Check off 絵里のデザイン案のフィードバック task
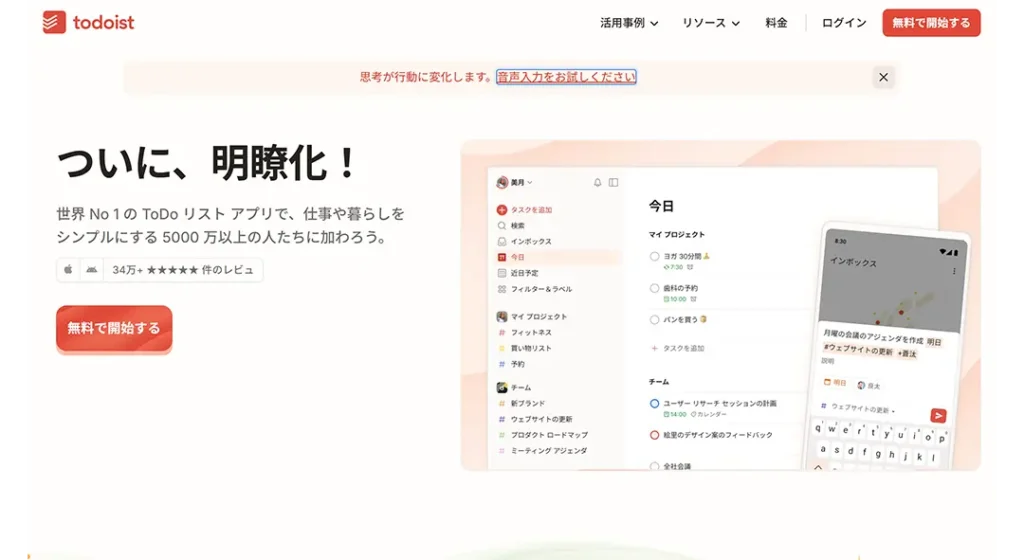This screenshot has height=560, width=1024. pyautogui.click(x=654, y=435)
